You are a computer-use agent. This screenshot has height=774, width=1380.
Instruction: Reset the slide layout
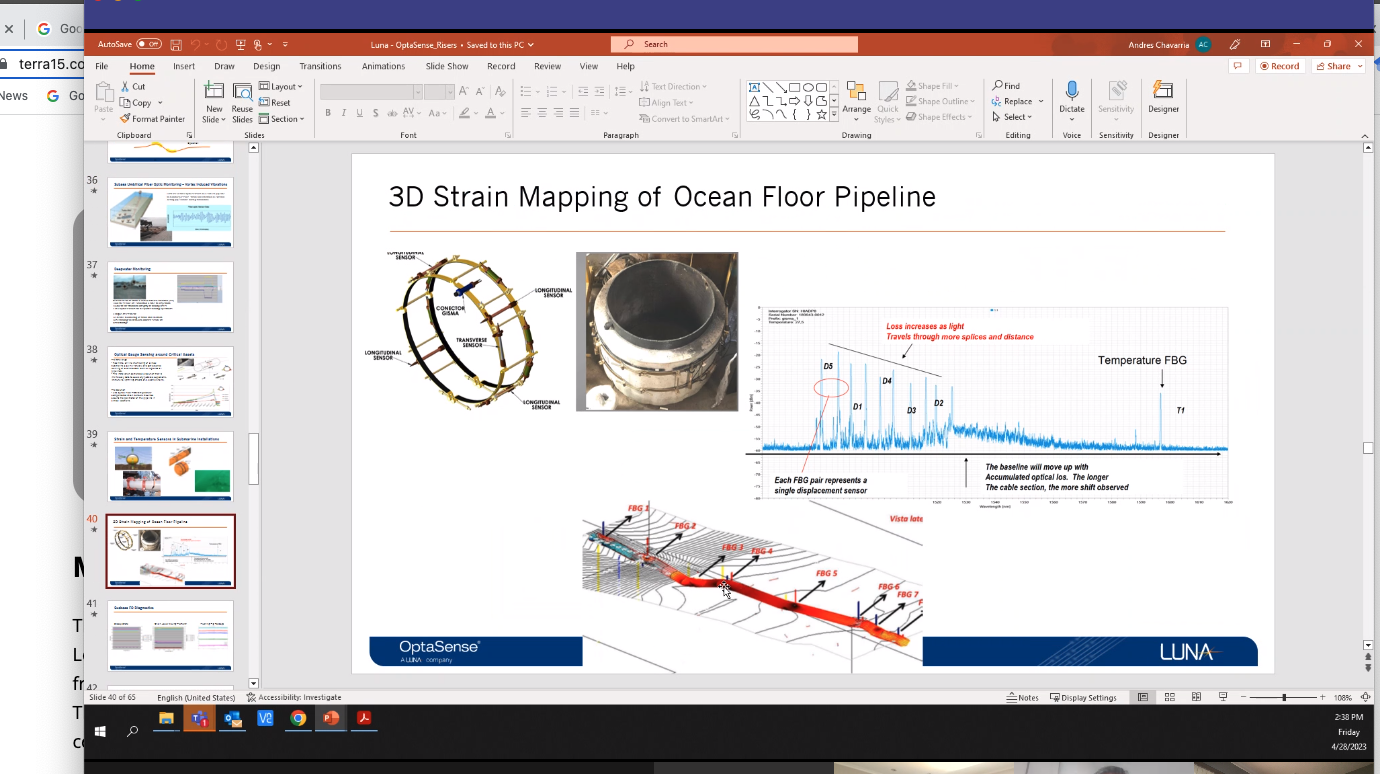tap(275, 103)
